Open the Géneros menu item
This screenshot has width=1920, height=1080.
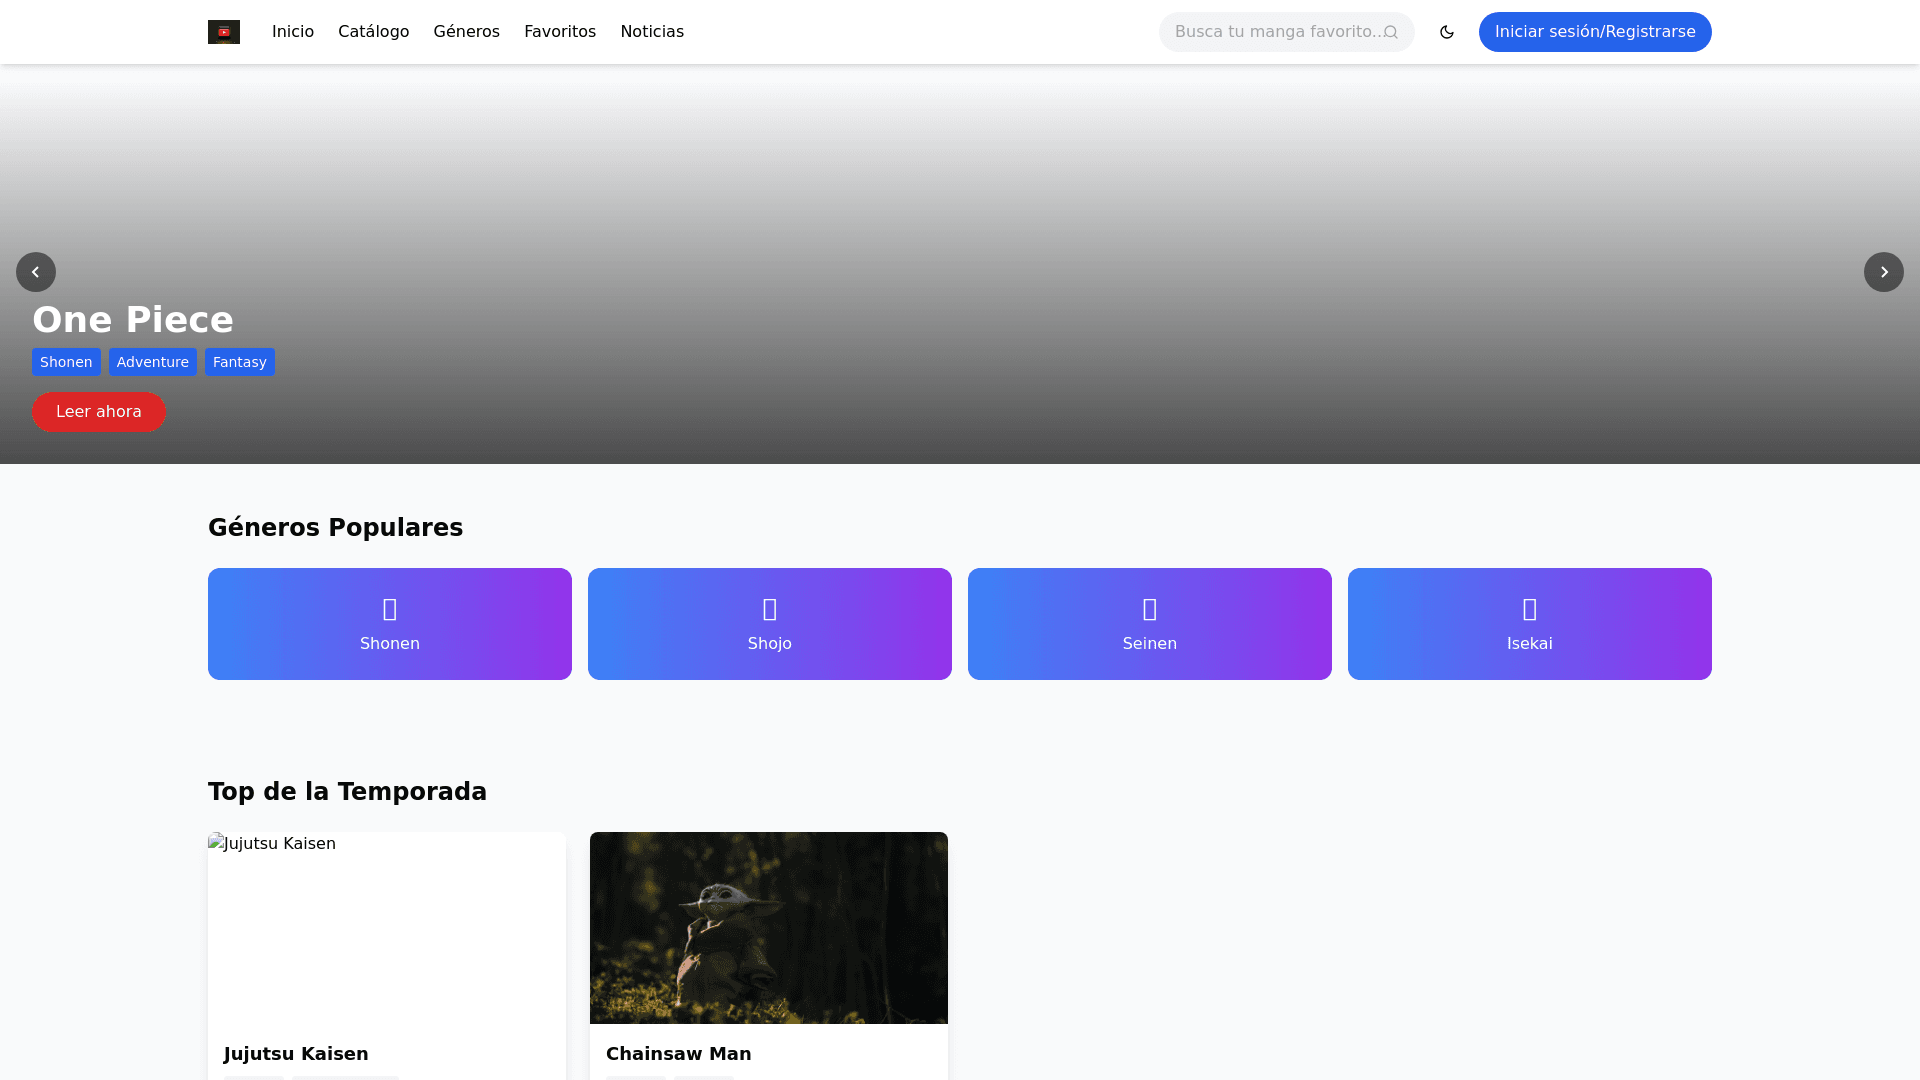point(466,32)
